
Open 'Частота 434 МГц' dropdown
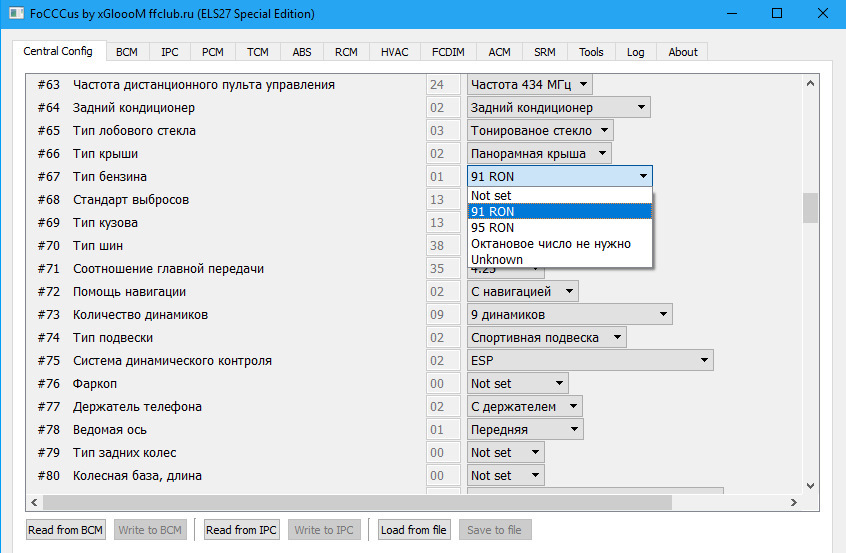pyautogui.click(x=529, y=85)
